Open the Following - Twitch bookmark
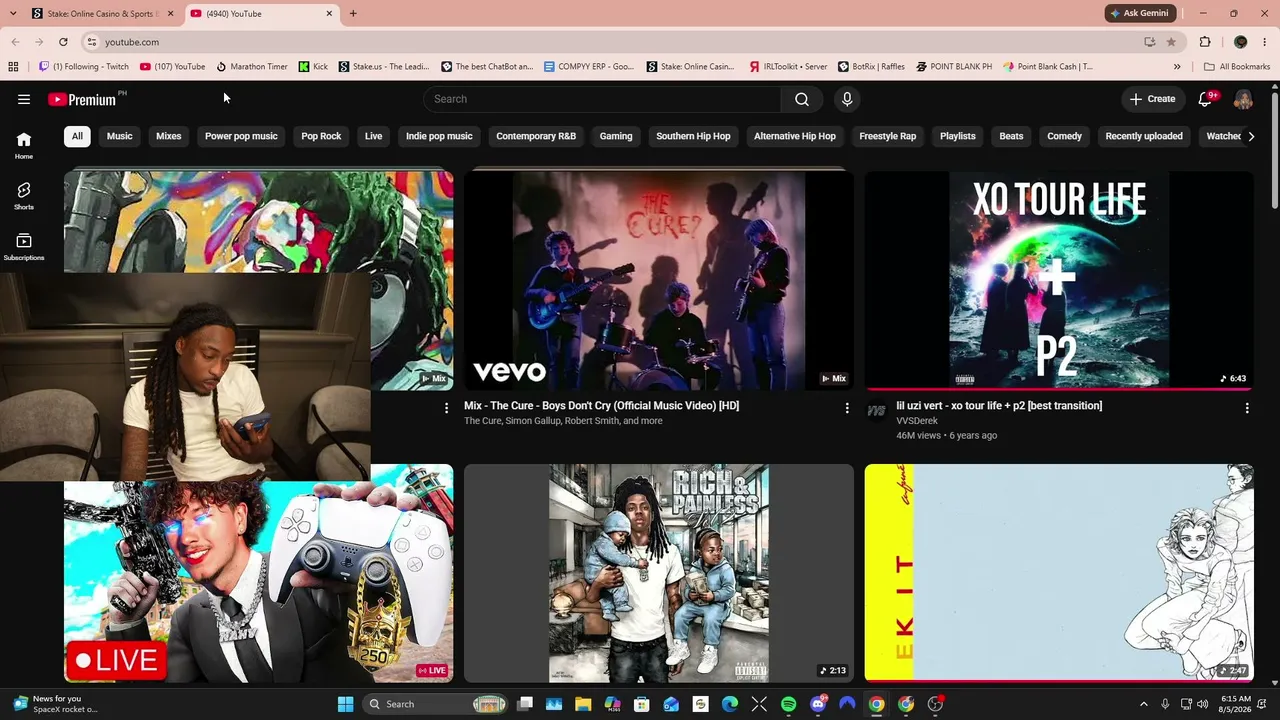 [83, 67]
